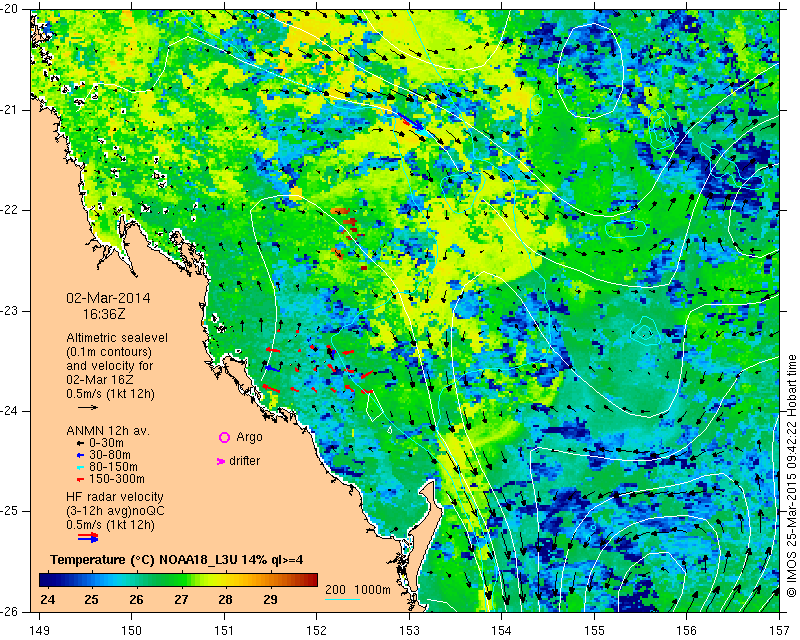Click the 'Altimetric sealevel' legend text
The image size is (800, 640).
117,338
